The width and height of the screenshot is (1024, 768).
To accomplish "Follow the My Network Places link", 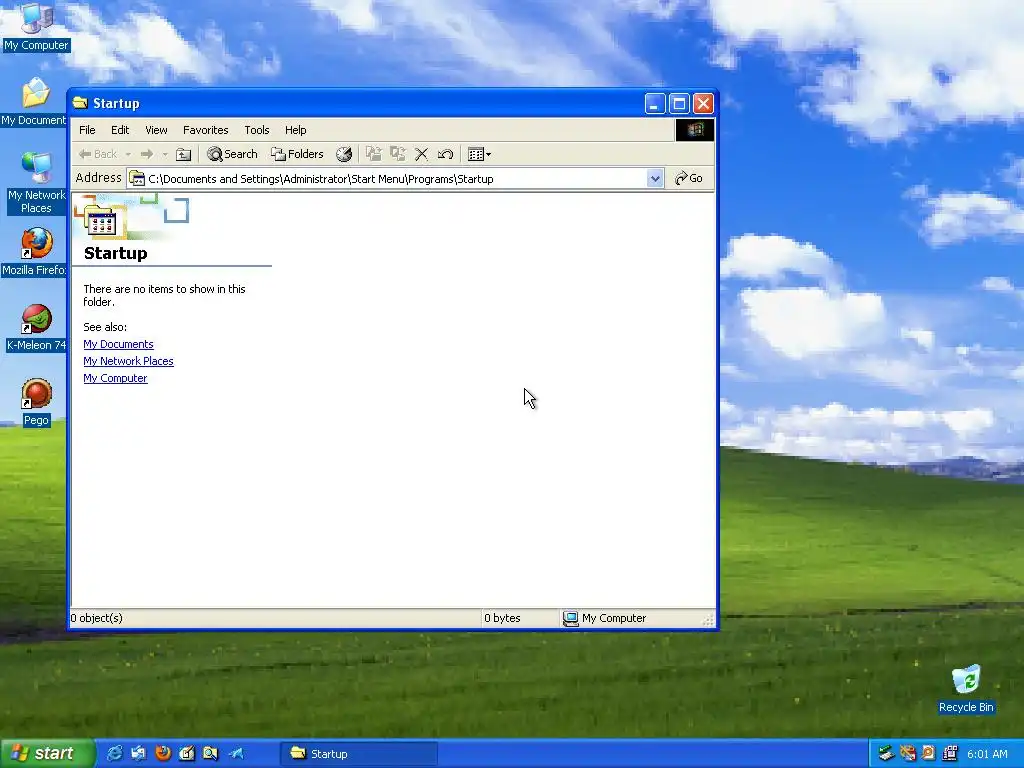I will tap(128, 361).
